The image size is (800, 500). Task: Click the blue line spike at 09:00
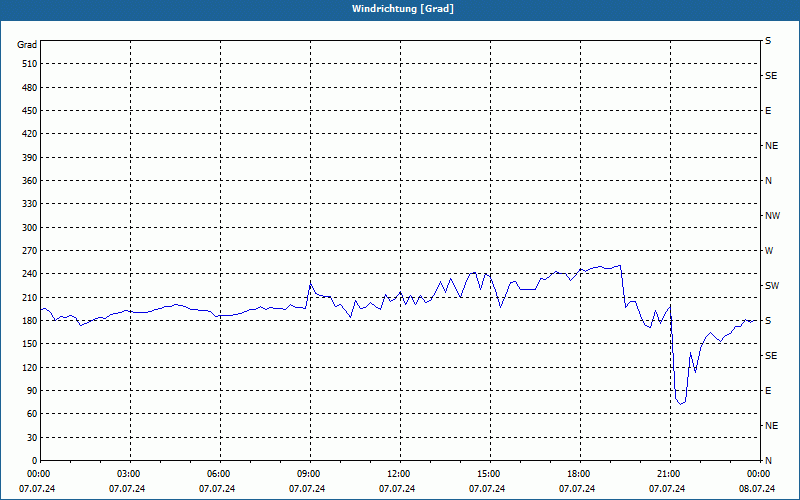coord(310,282)
